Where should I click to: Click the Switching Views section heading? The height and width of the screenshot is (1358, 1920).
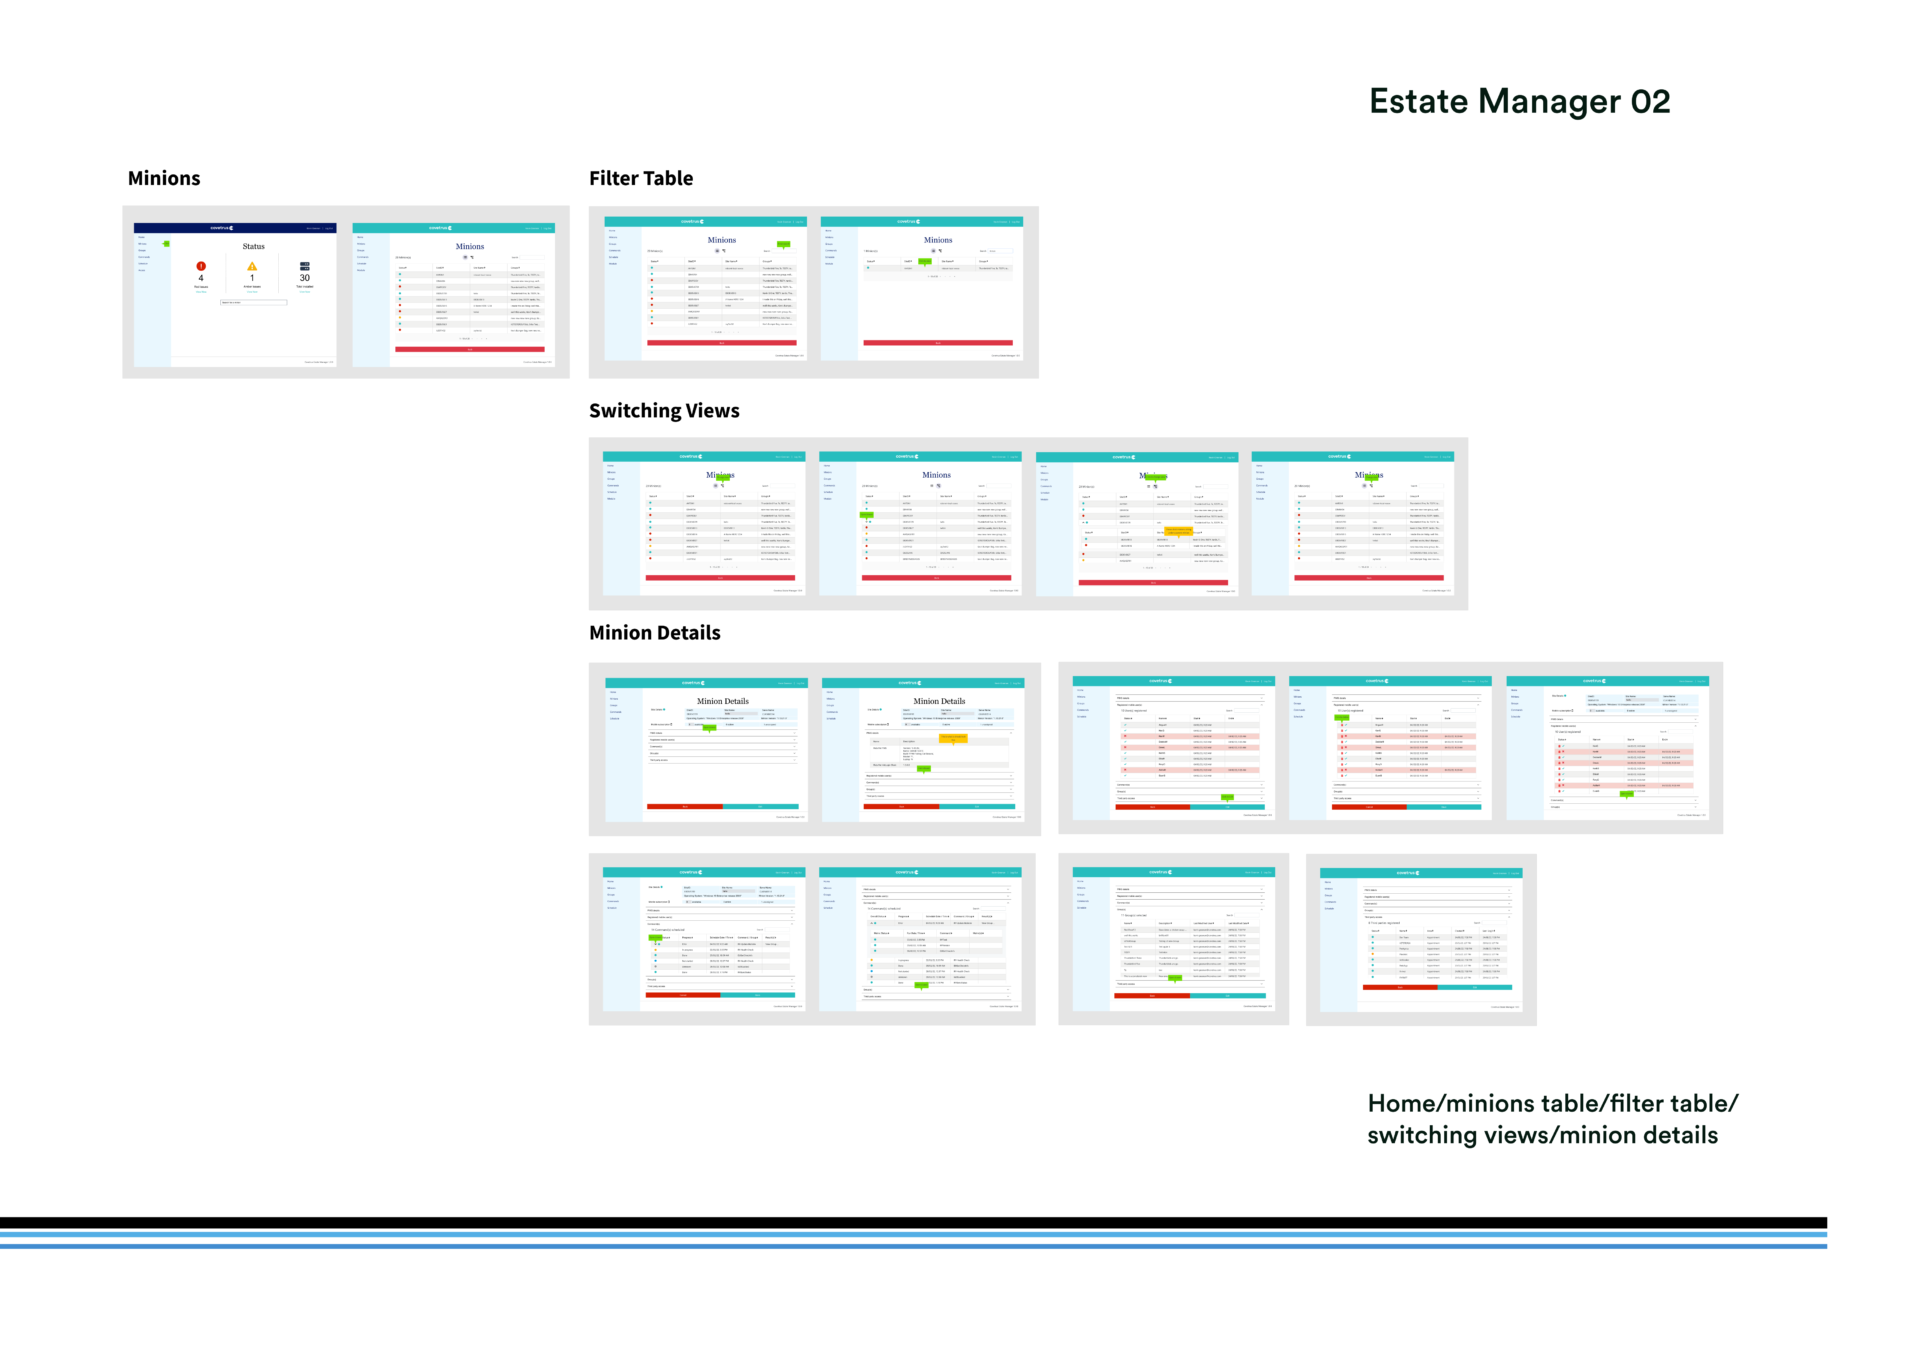click(664, 411)
